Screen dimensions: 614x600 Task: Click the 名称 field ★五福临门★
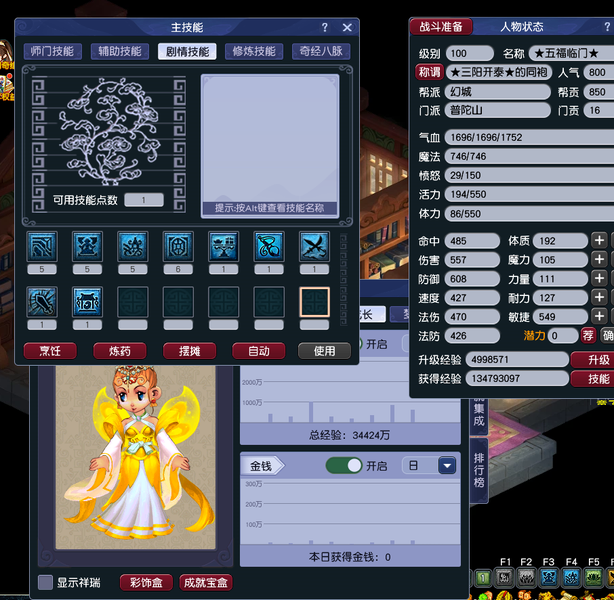click(x=571, y=53)
